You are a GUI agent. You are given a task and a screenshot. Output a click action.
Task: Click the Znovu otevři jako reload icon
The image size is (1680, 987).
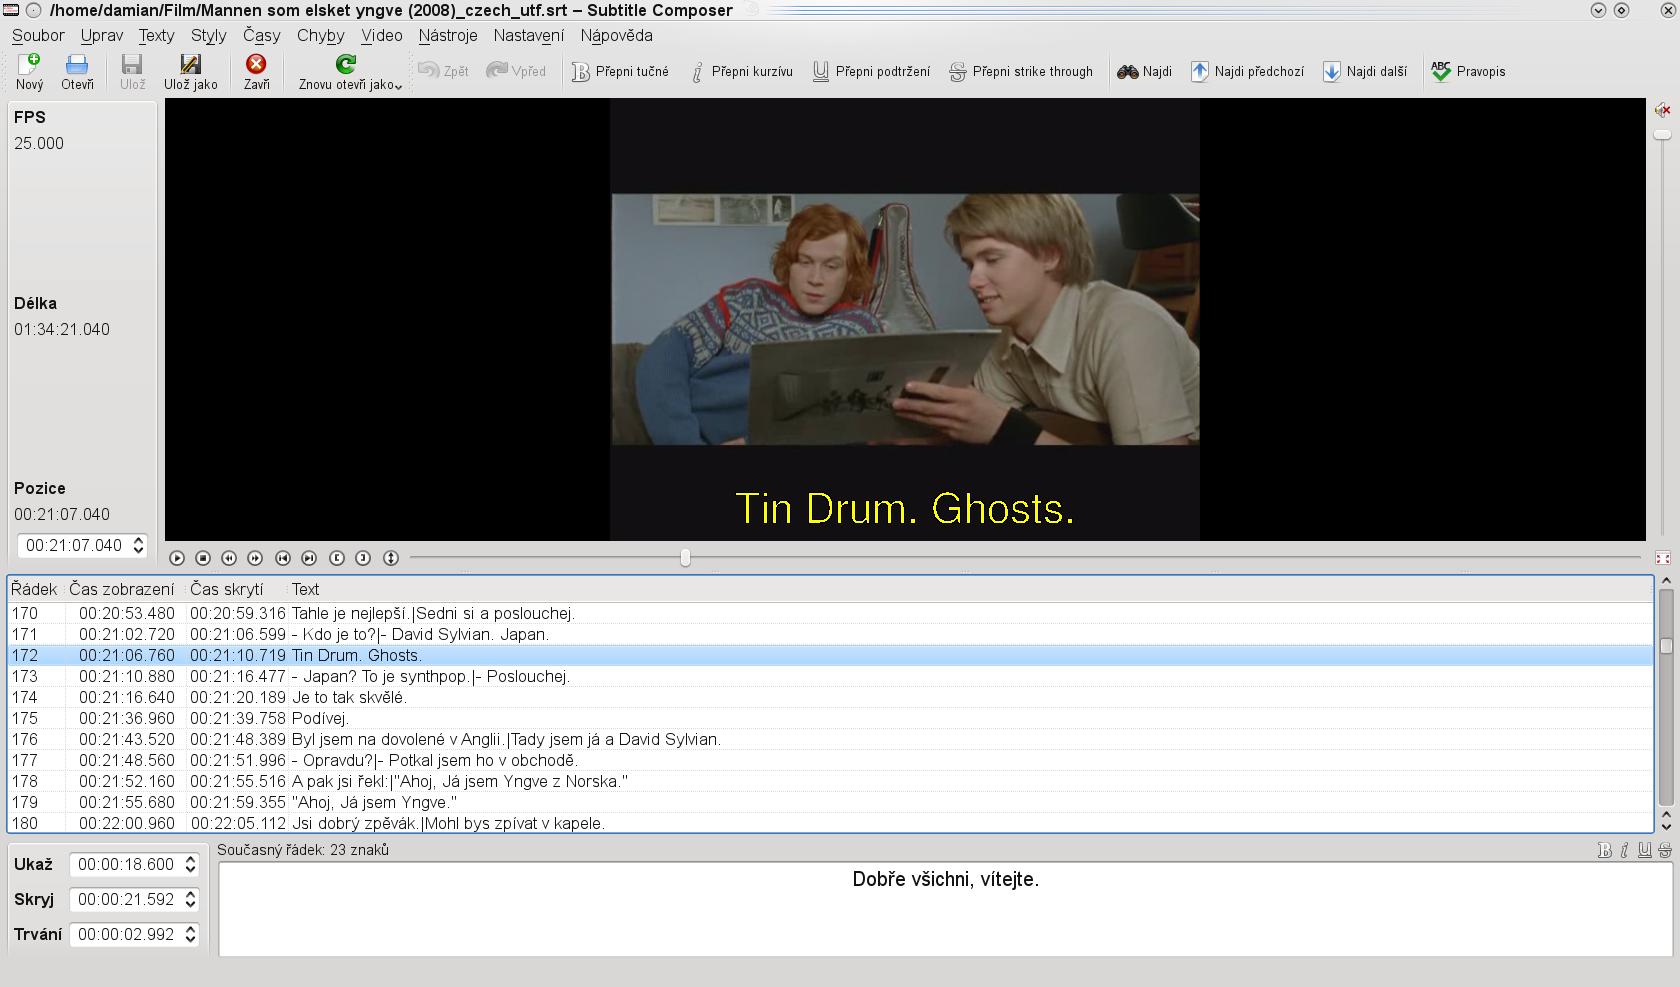[346, 64]
